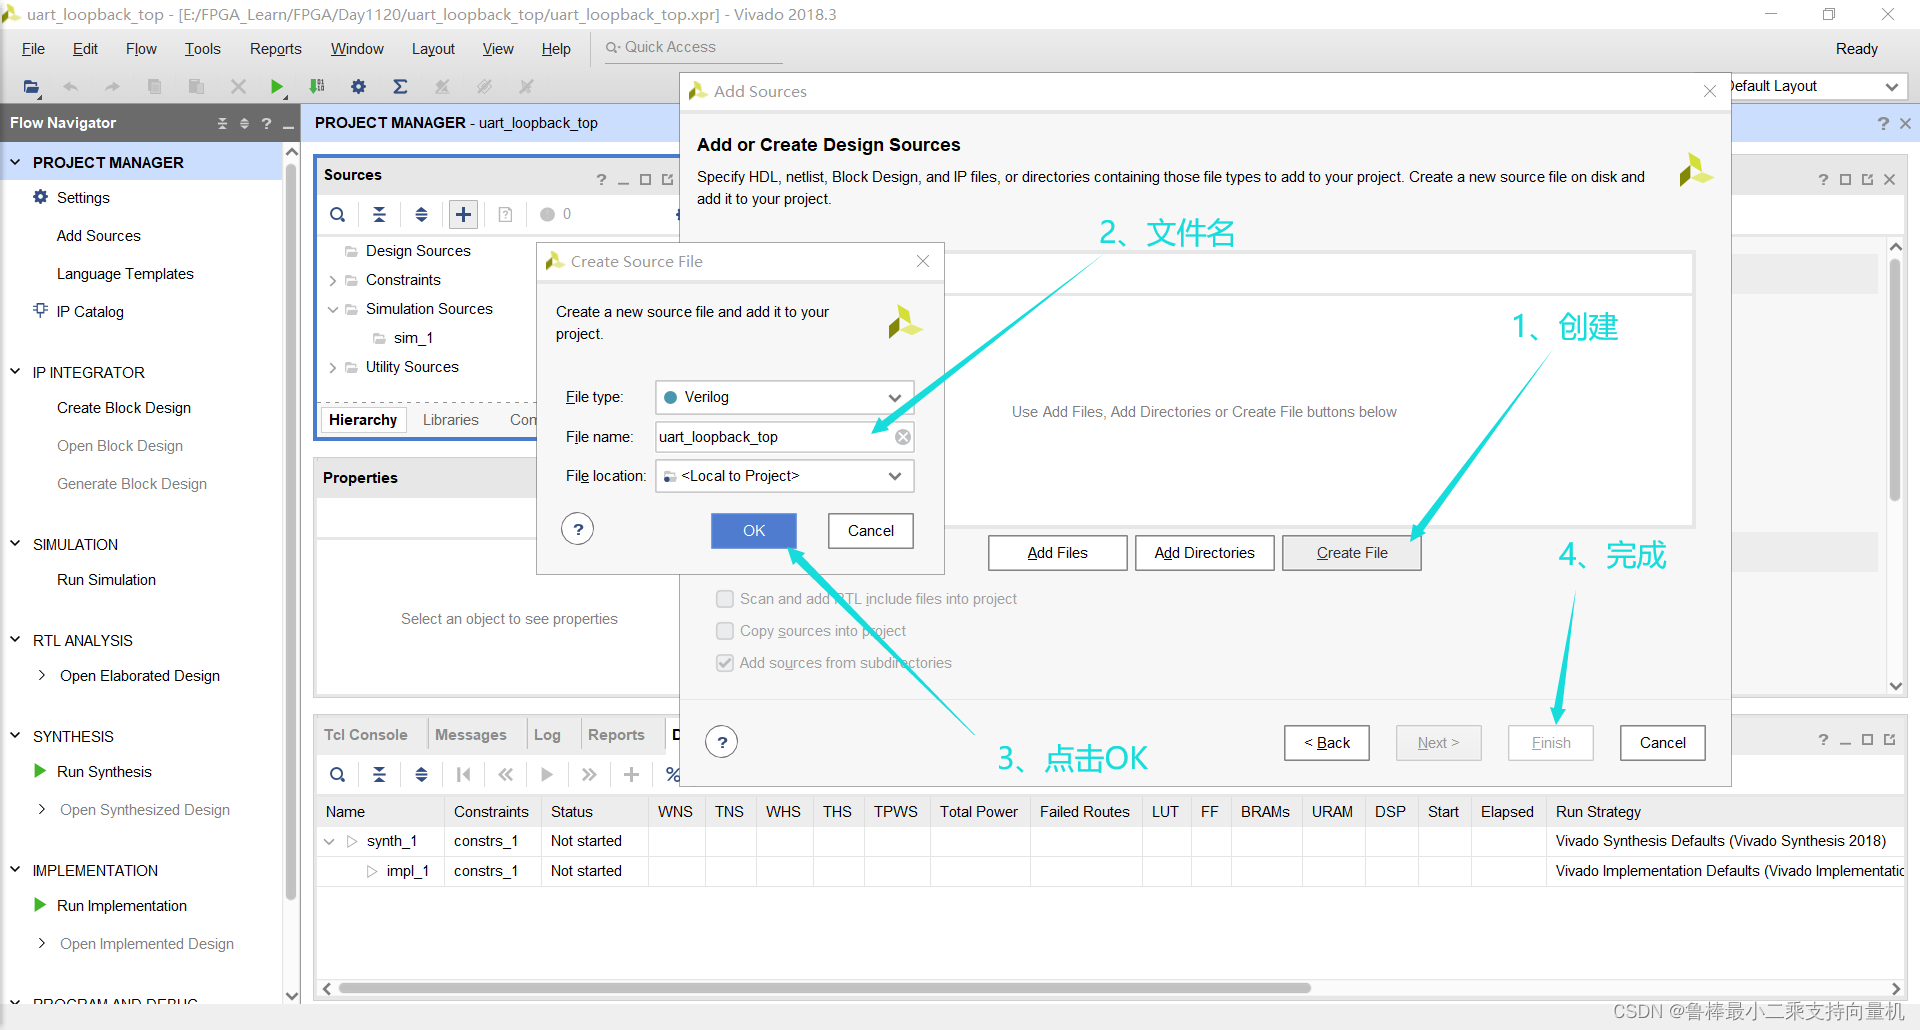Image resolution: width=1920 pixels, height=1030 pixels.
Task: Expand the Utility Sources folder
Action: [333, 368]
